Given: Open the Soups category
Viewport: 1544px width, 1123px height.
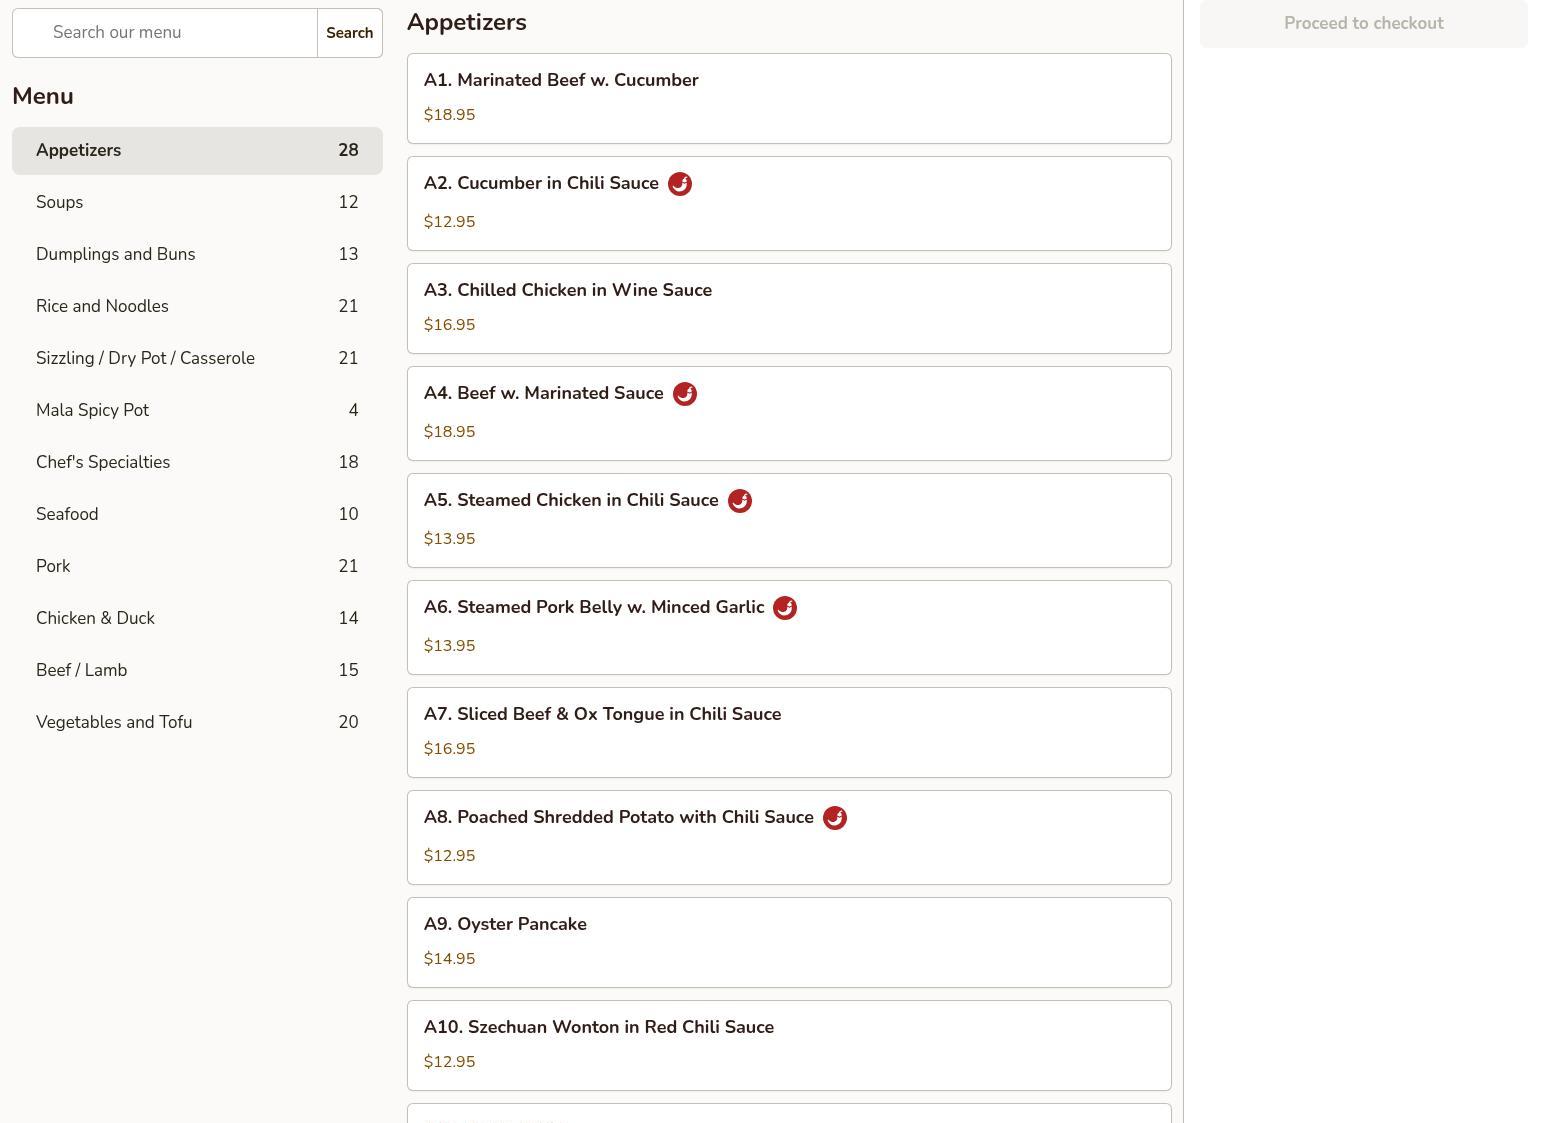Looking at the screenshot, I should [197, 203].
